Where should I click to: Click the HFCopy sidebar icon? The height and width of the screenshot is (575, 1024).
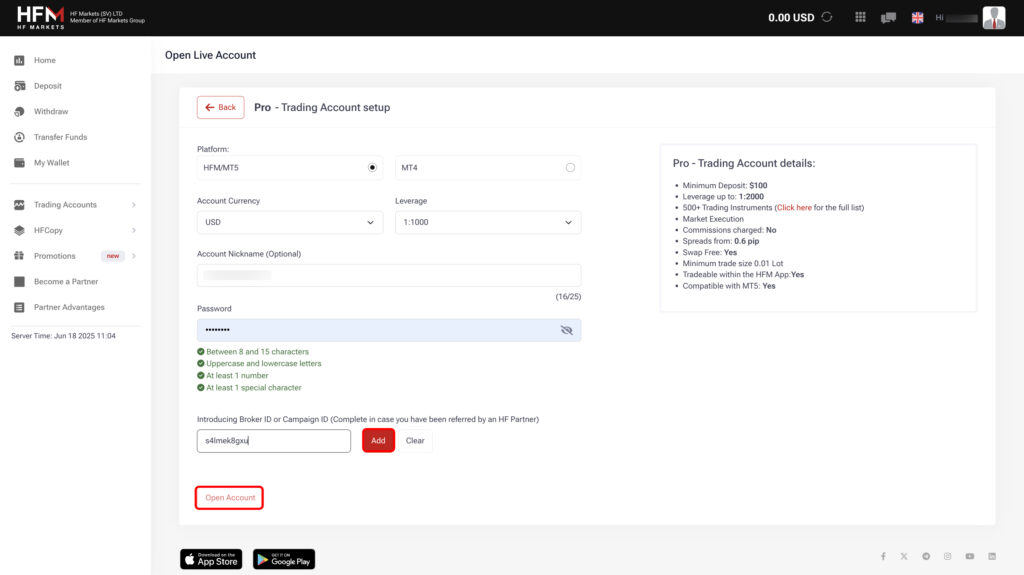[x=20, y=230]
